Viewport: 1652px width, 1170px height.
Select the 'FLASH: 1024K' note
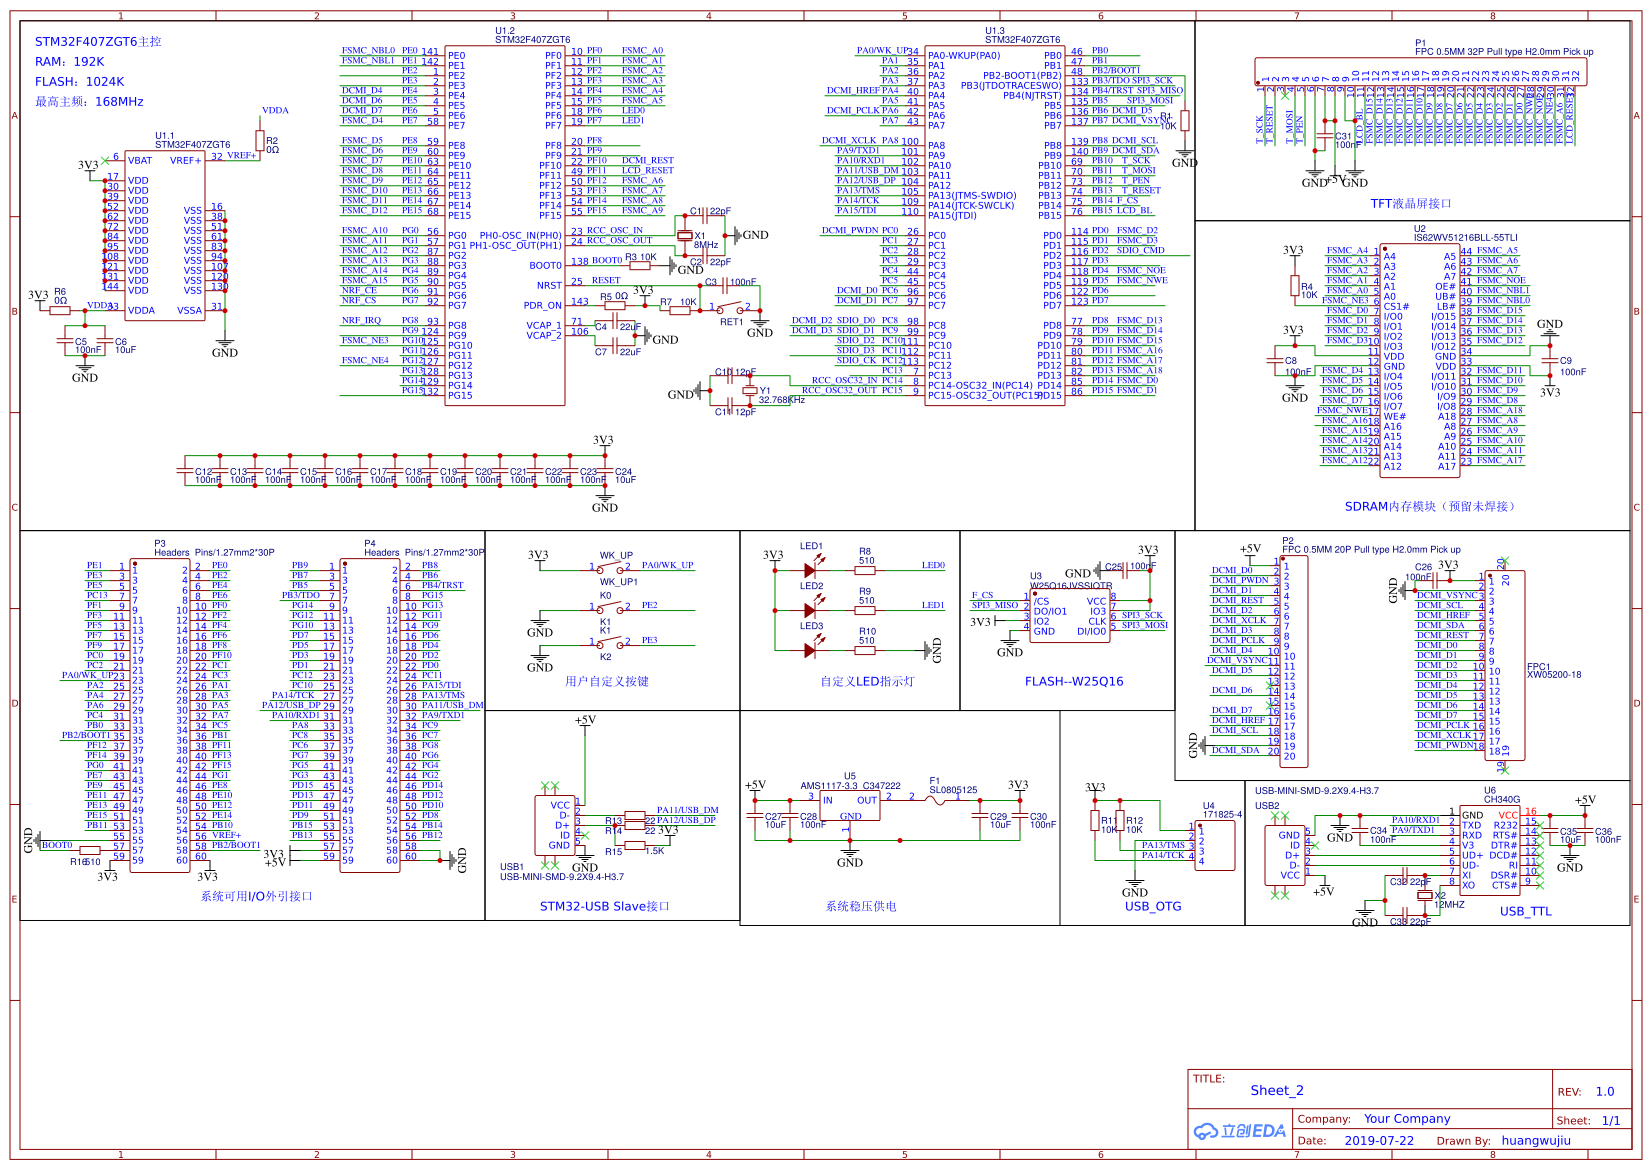coord(80,82)
